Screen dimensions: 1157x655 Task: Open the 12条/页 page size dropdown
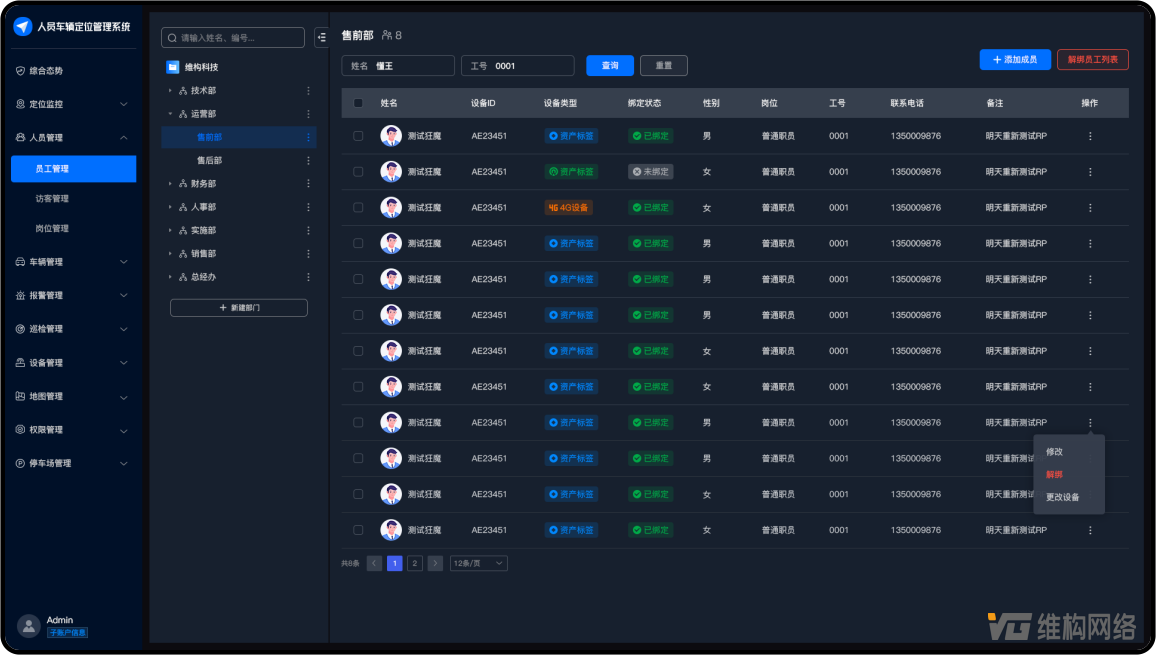[478, 563]
